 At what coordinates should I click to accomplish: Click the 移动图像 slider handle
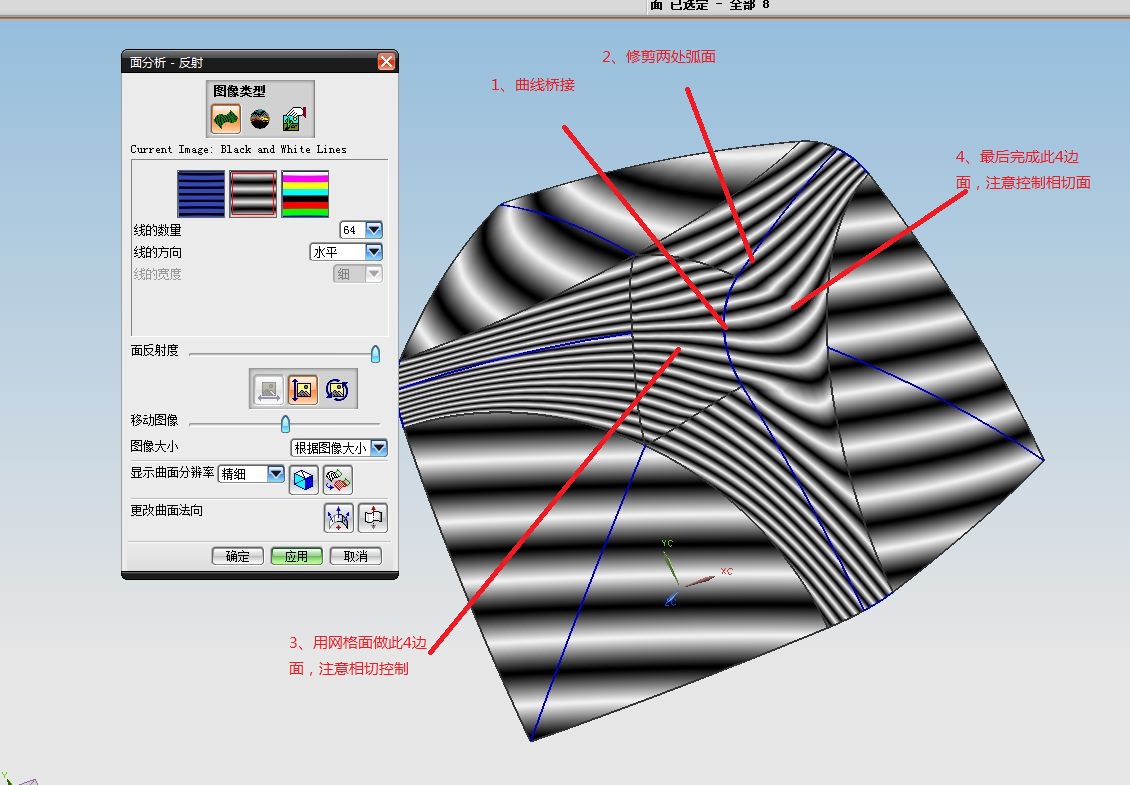click(x=285, y=423)
